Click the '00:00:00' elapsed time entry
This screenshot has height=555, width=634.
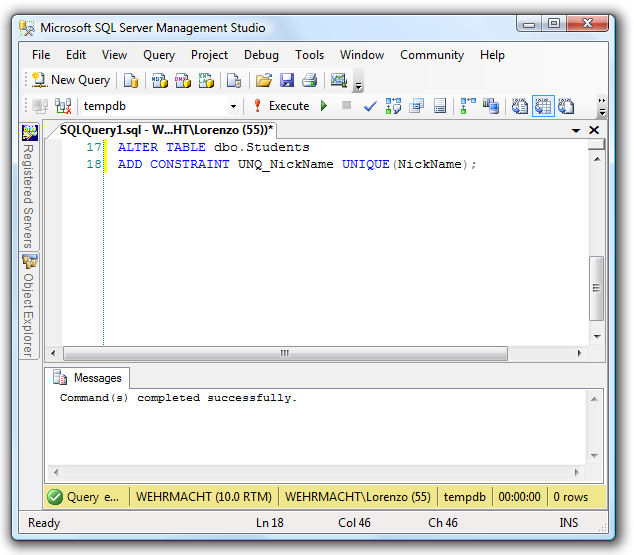coord(519,497)
